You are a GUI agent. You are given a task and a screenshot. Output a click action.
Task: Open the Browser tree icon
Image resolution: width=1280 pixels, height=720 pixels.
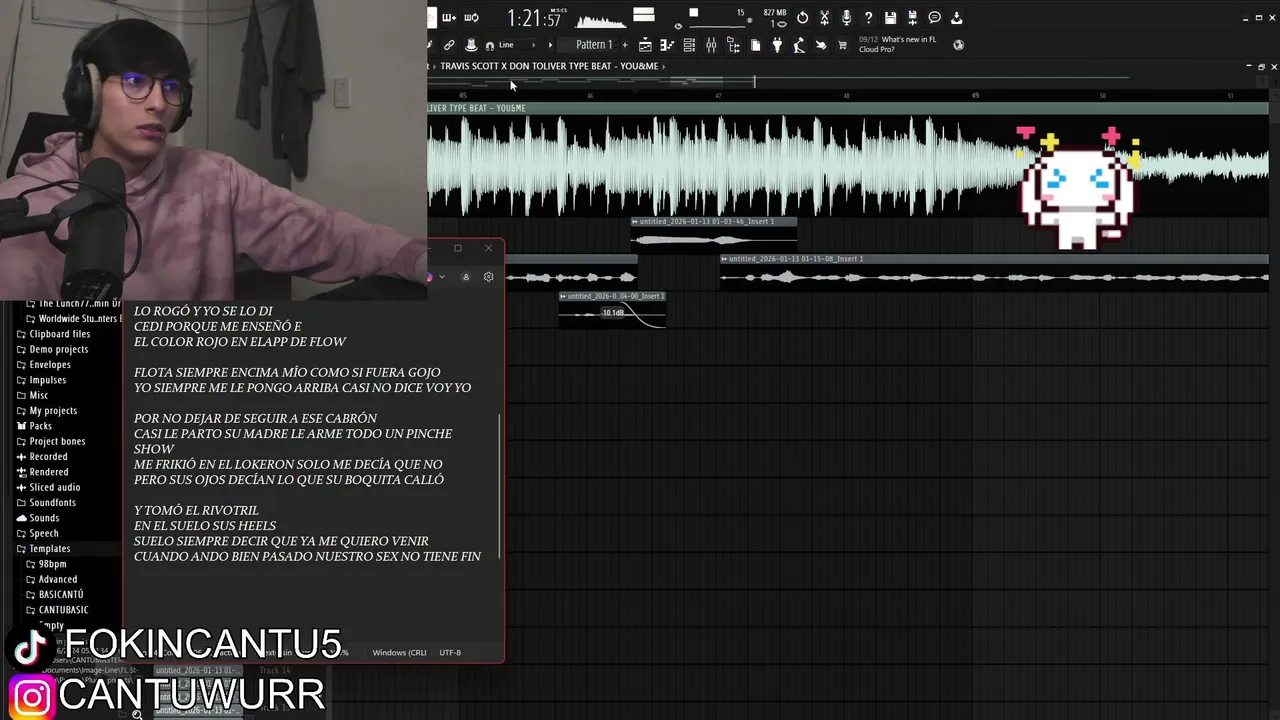coord(733,45)
